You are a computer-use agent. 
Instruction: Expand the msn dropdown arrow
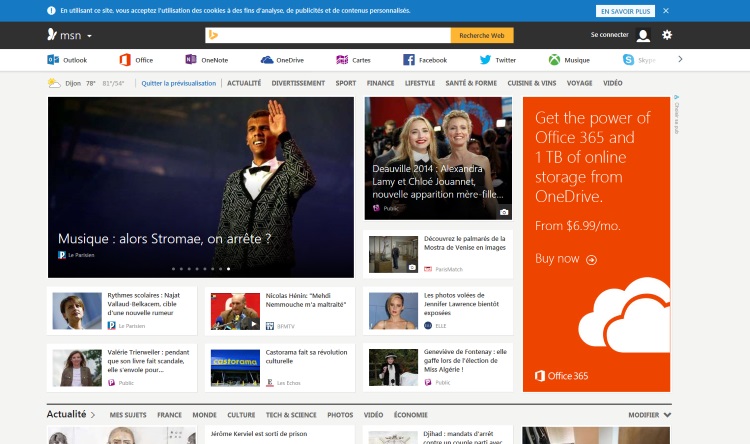(89, 36)
